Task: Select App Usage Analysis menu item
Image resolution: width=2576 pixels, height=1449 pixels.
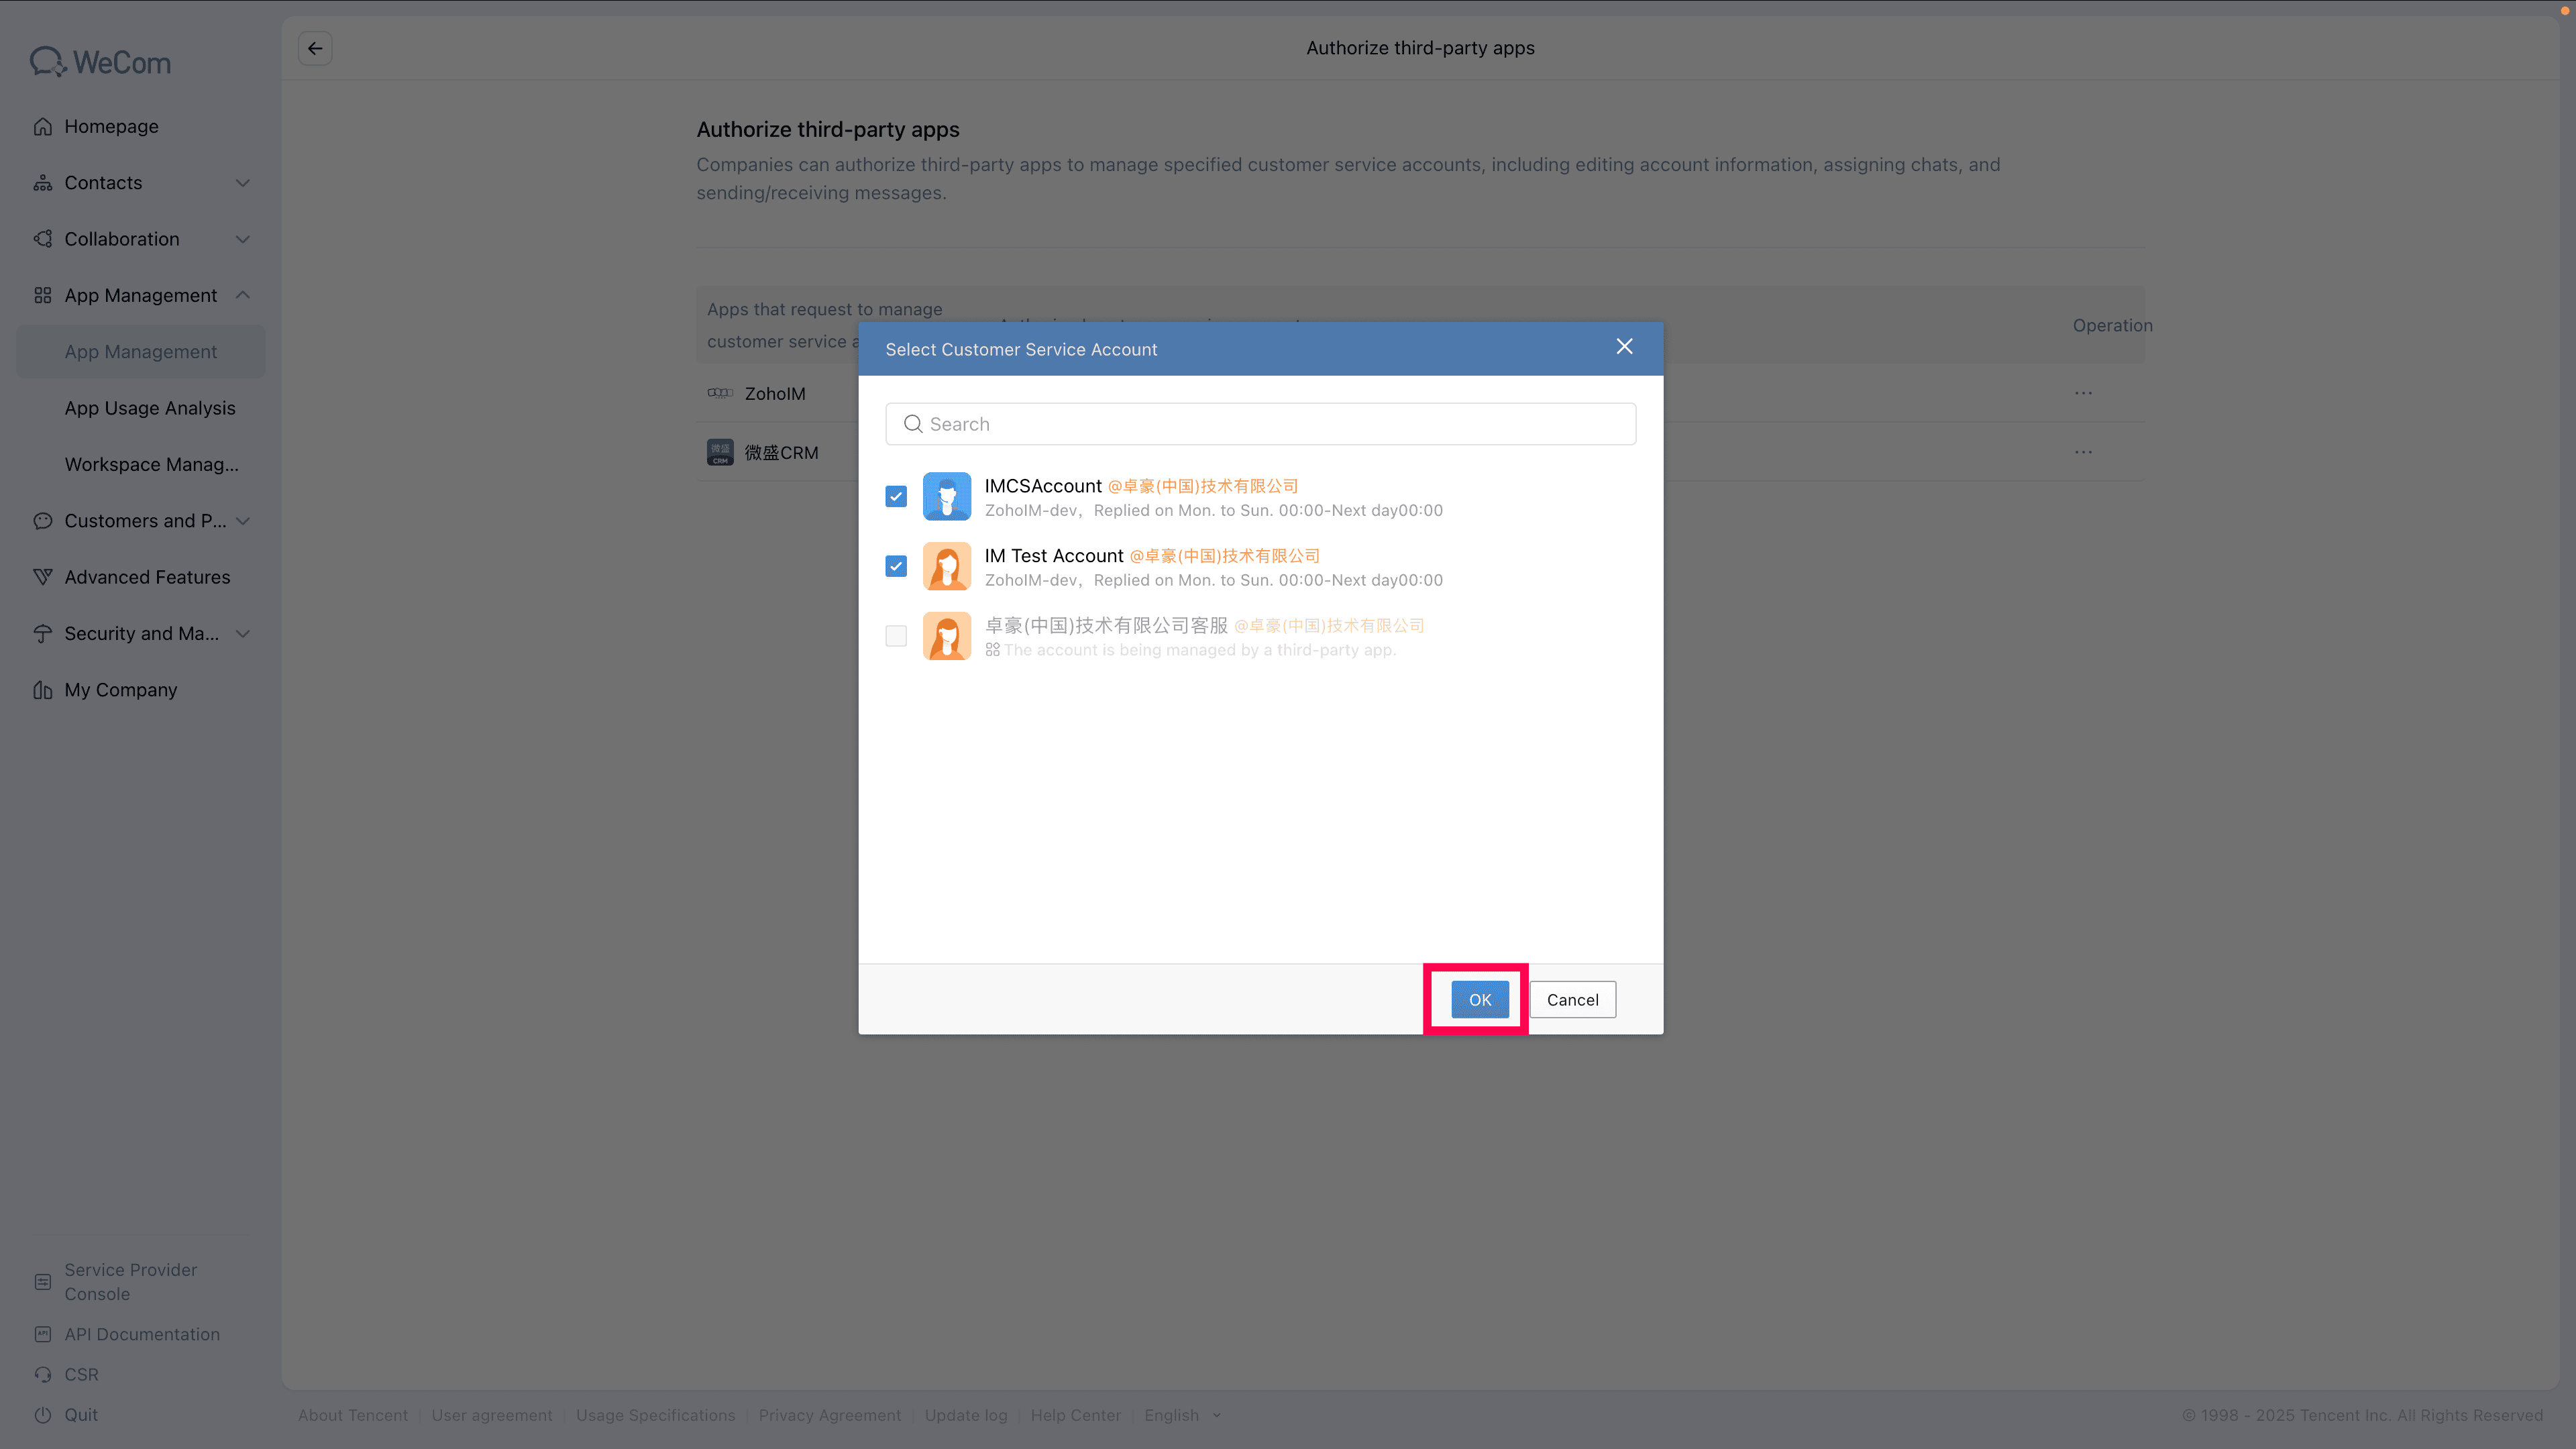Action: (x=150, y=408)
